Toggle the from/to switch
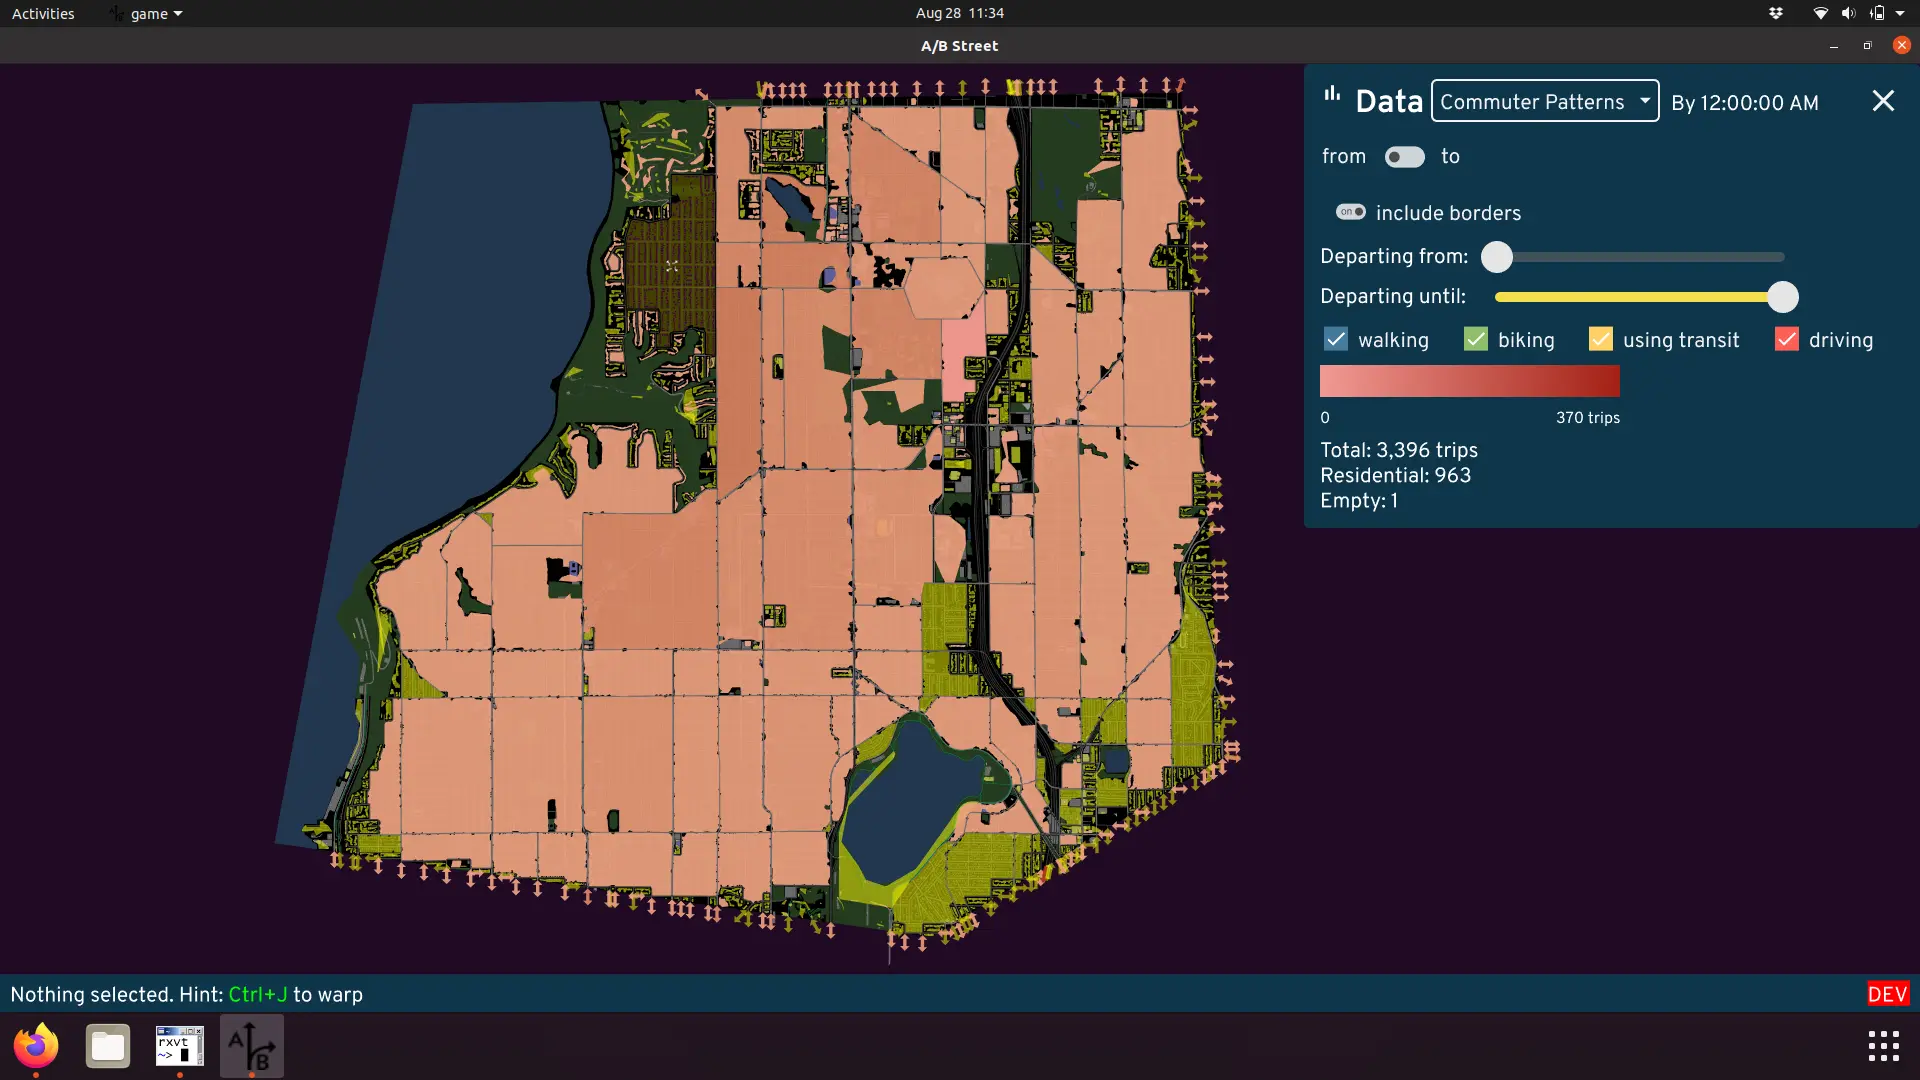The image size is (1920, 1080). coord(1404,157)
